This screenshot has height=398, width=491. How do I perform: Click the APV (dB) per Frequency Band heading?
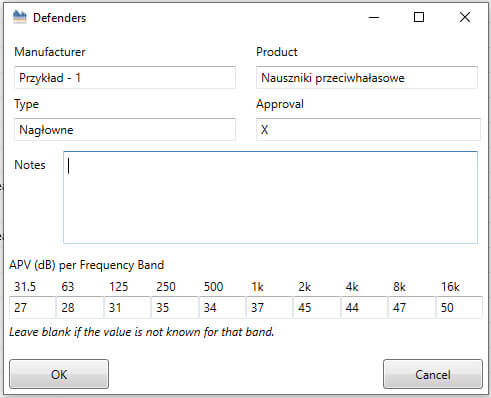(x=87, y=265)
